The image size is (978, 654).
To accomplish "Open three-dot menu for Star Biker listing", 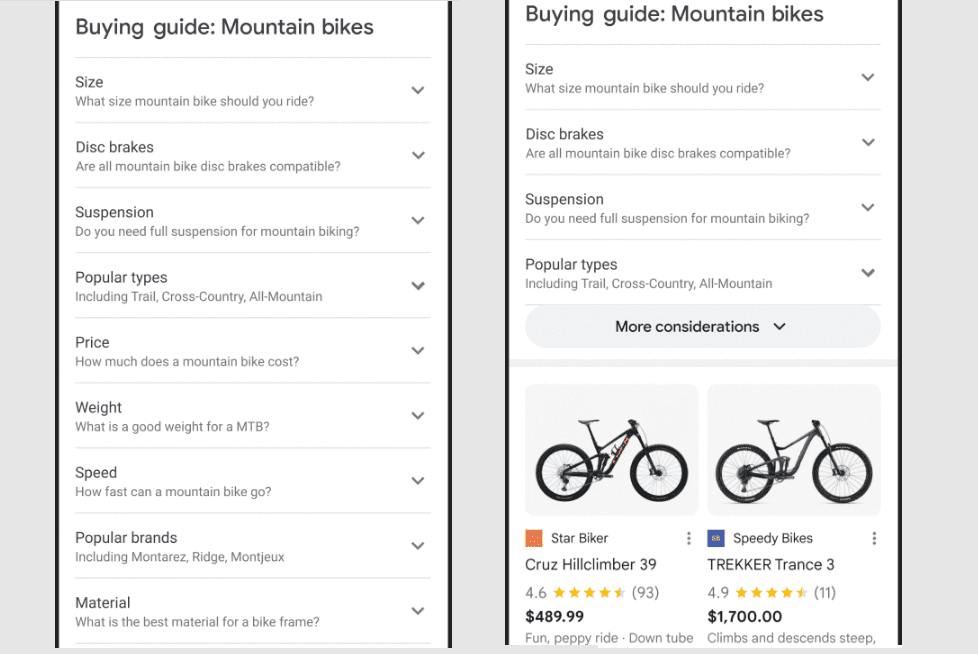I will pyautogui.click(x=688, y=538).
